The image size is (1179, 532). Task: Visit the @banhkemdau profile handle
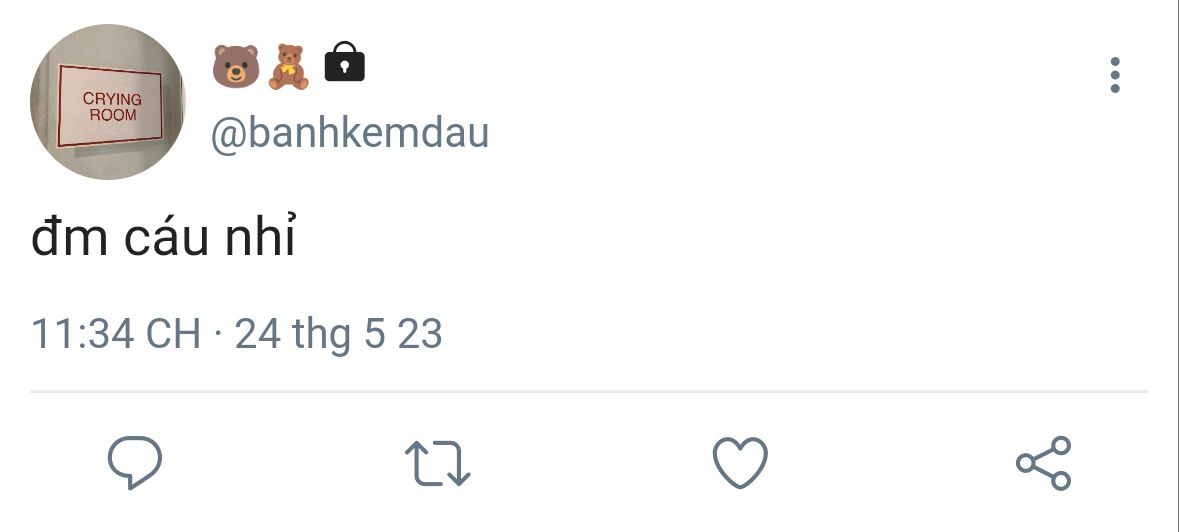tap(349, 133)
